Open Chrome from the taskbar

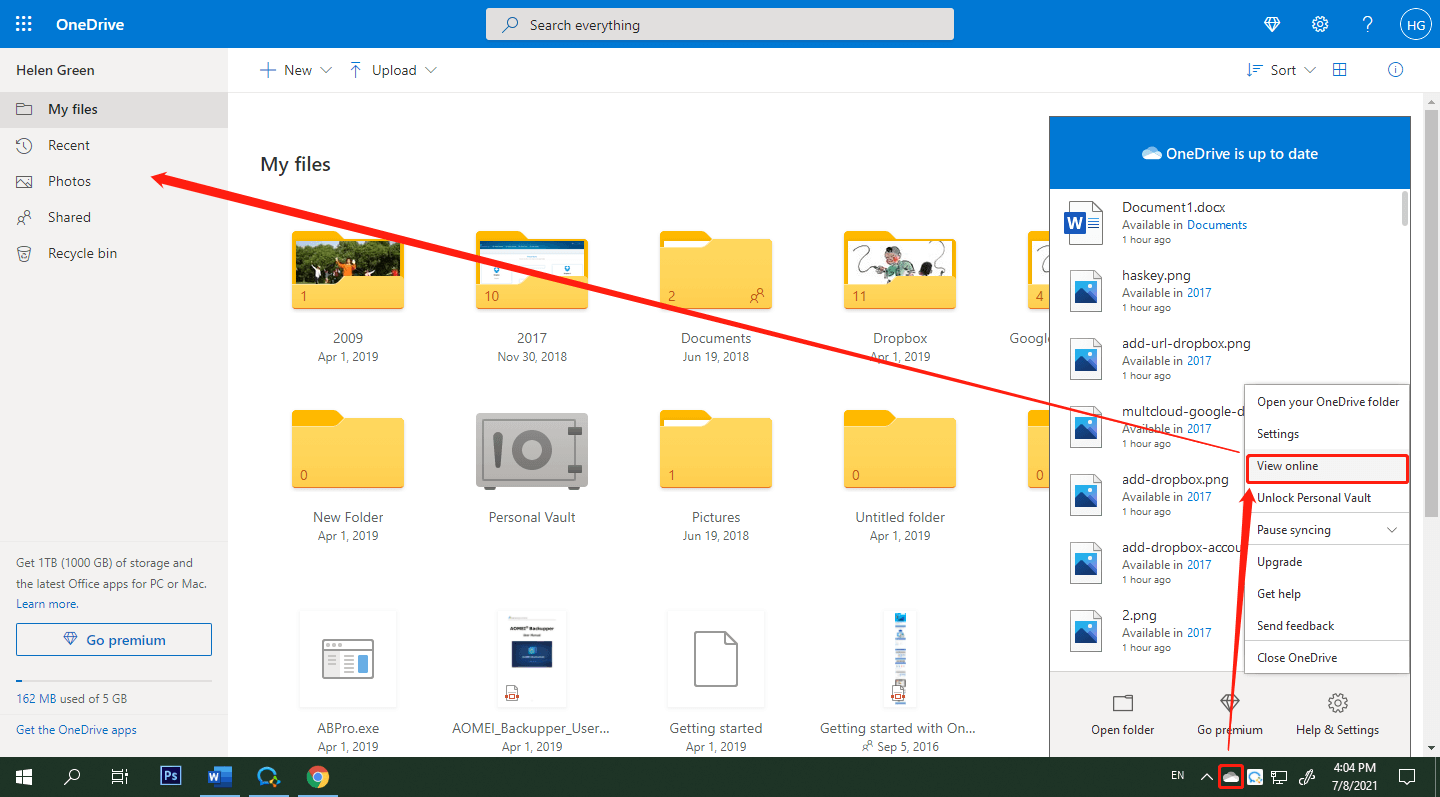point(318,776)
